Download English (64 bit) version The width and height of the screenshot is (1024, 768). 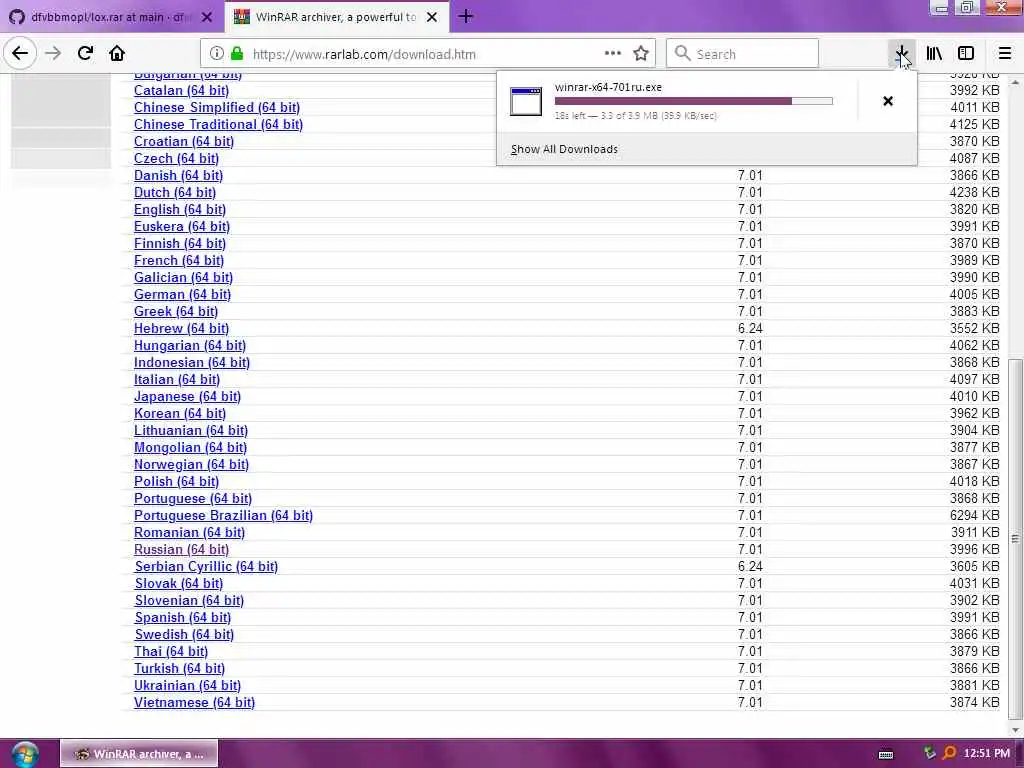[x=180, y=209]
